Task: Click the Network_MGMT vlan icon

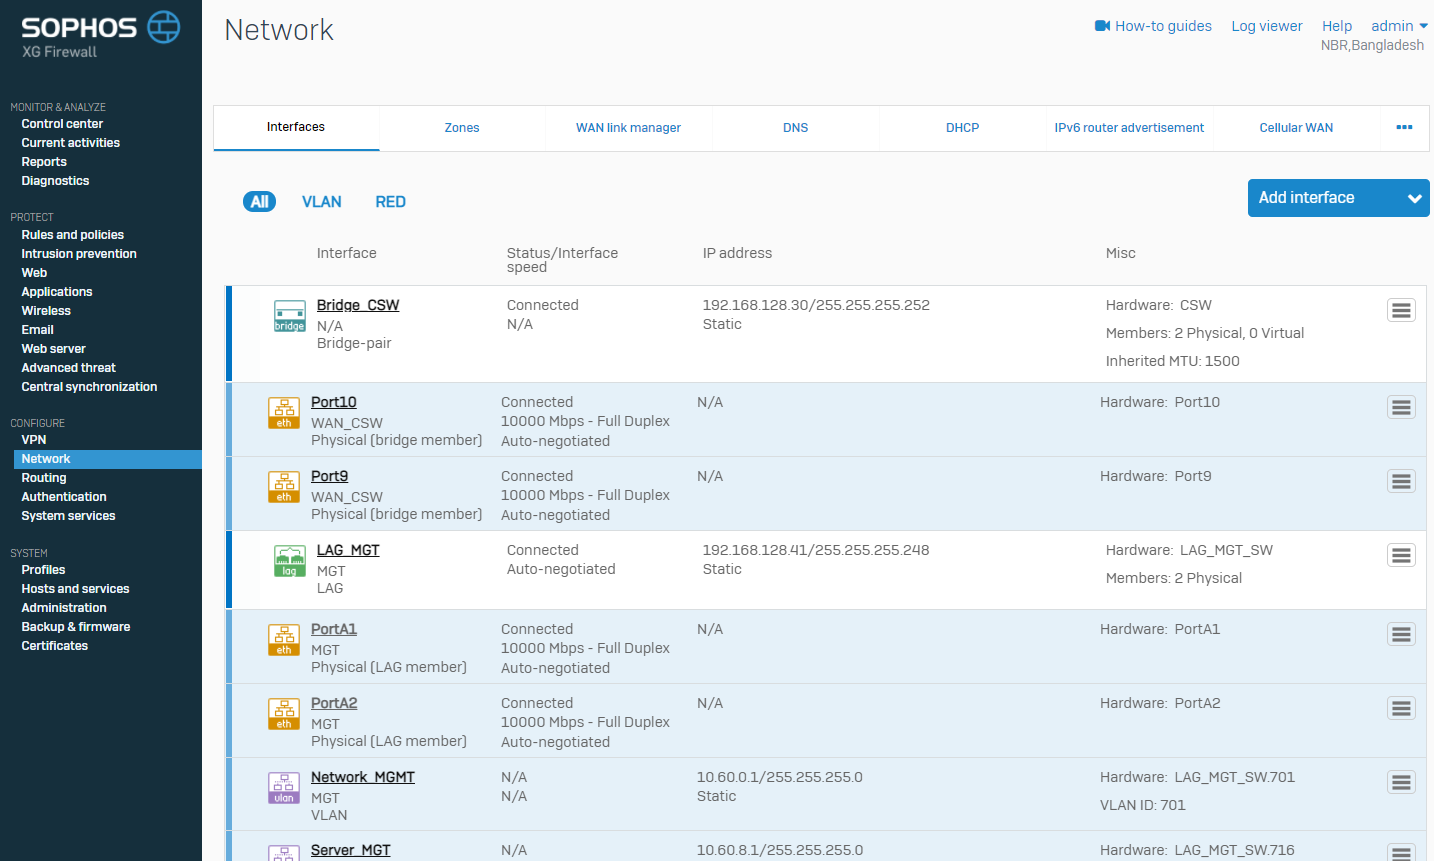Action: click(x=284, y=788)
